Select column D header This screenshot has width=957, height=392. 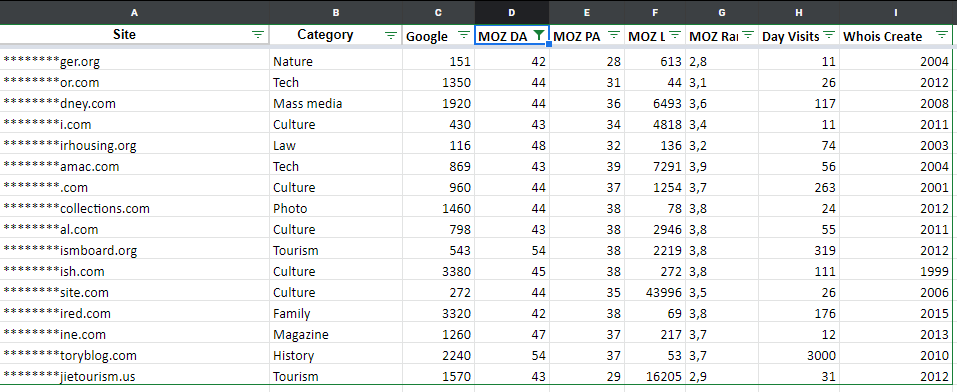click(x=511, y=12)
